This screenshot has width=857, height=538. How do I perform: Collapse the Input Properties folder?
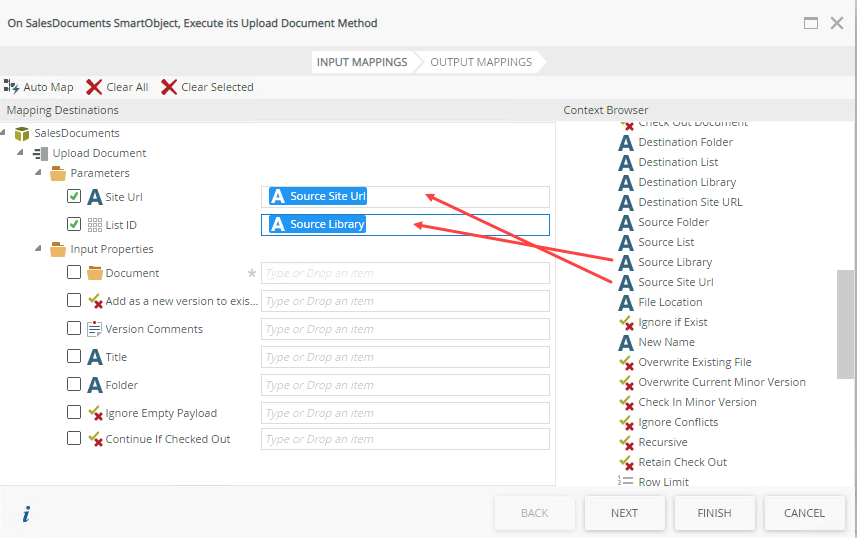pos(39,249)
